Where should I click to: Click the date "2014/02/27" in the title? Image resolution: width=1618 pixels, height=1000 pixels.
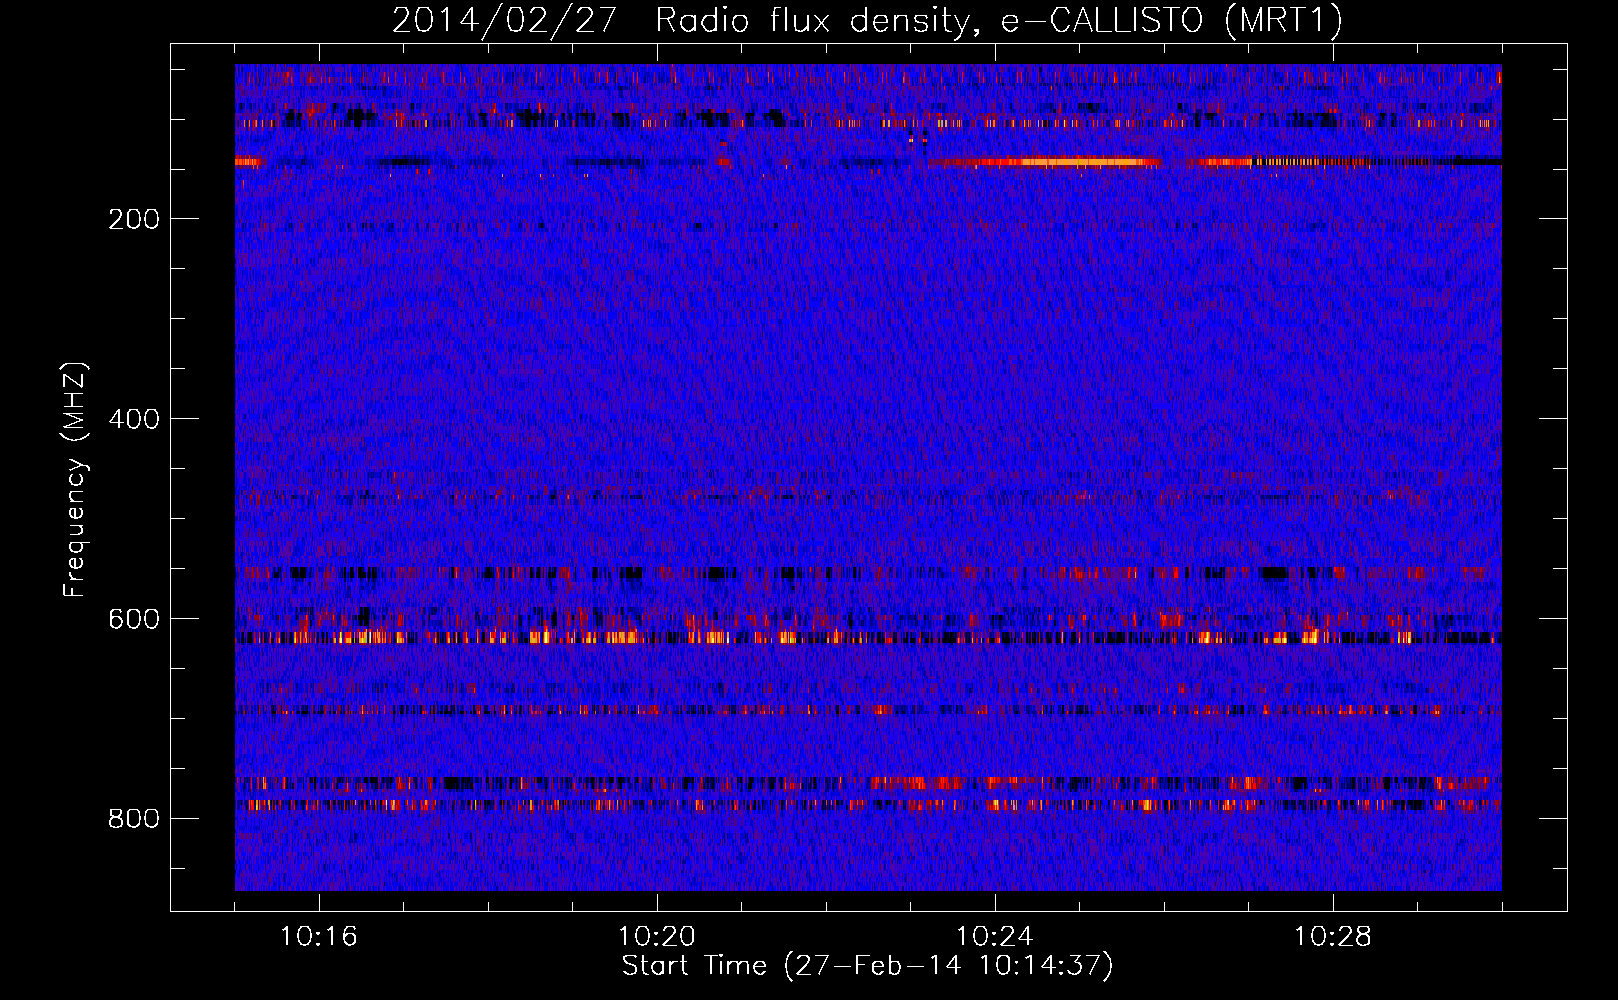504,20
